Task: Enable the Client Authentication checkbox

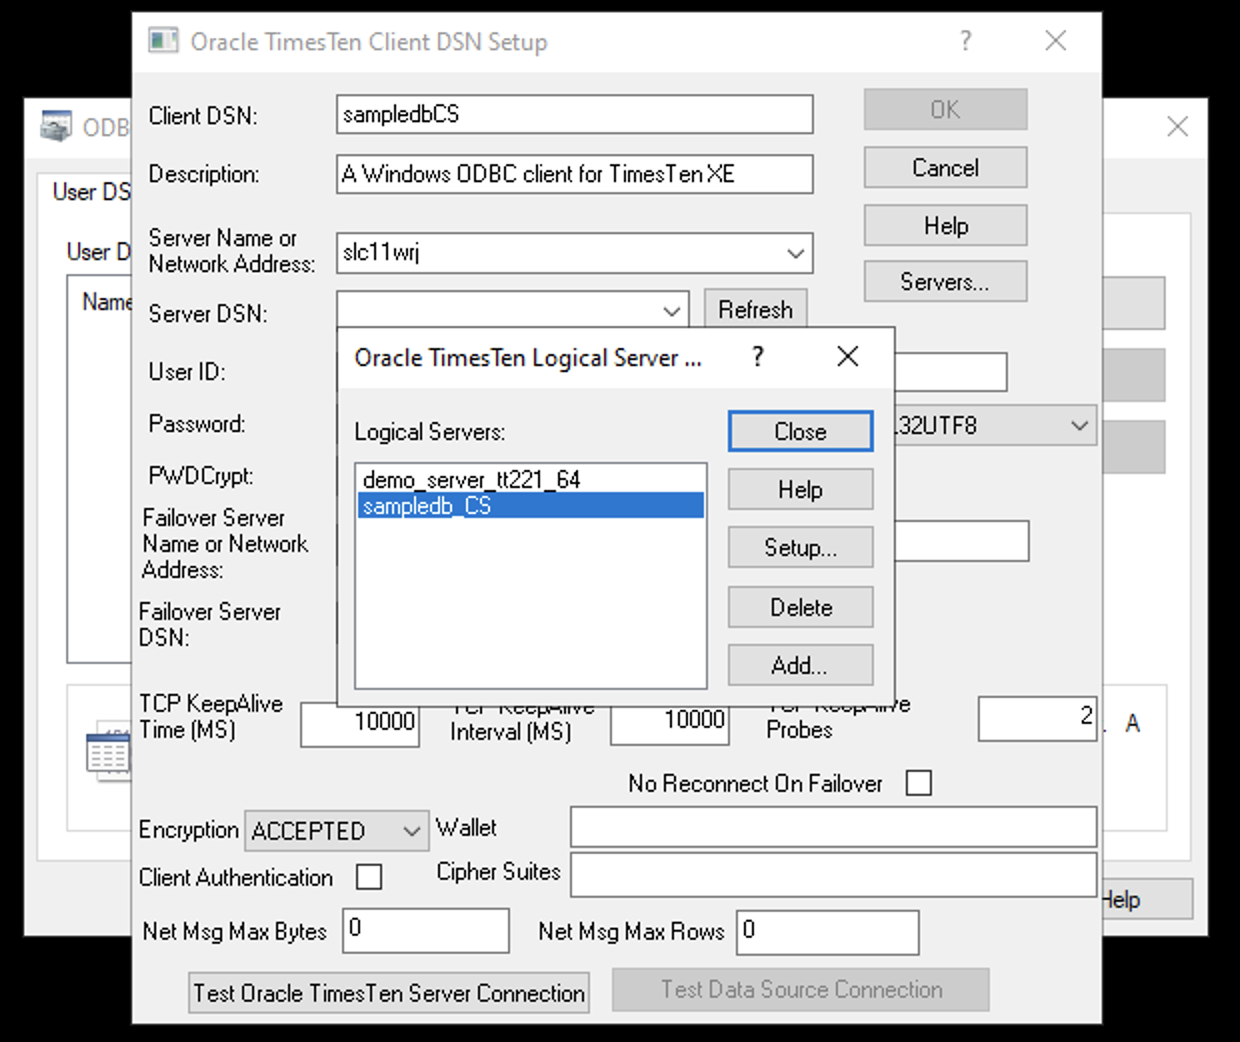Action: 369,877
